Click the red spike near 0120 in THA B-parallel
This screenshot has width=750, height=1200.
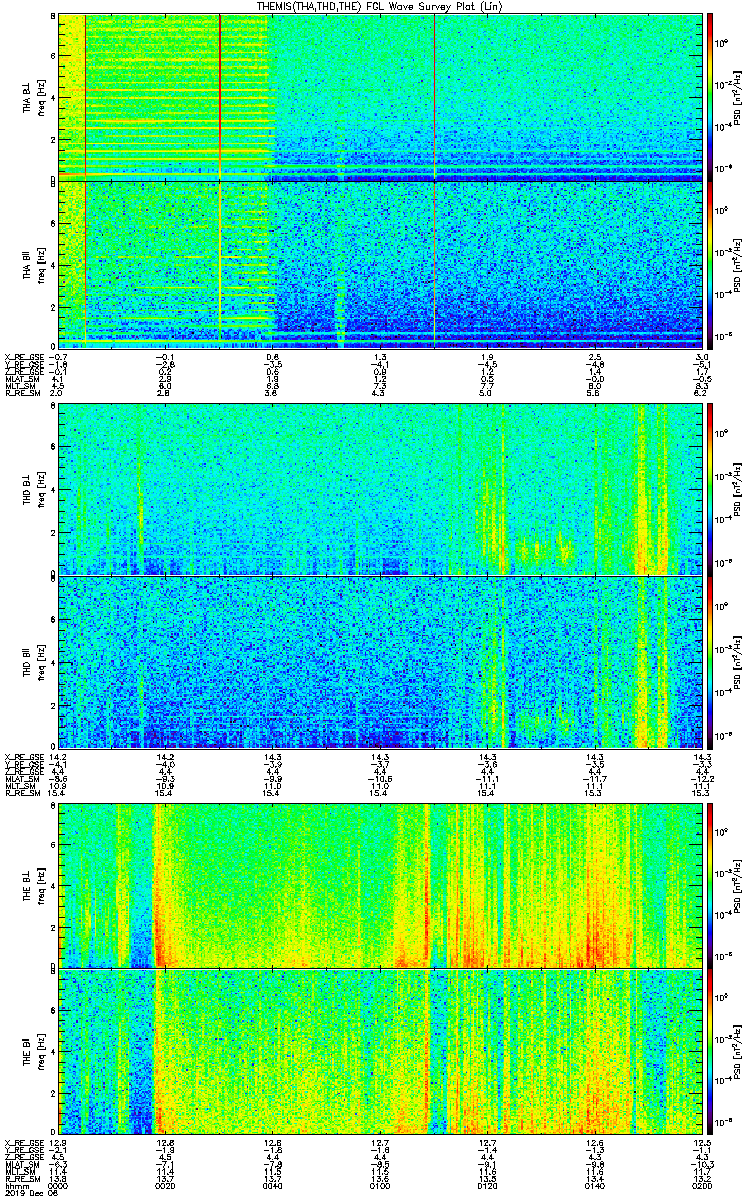tap(435, 263)
